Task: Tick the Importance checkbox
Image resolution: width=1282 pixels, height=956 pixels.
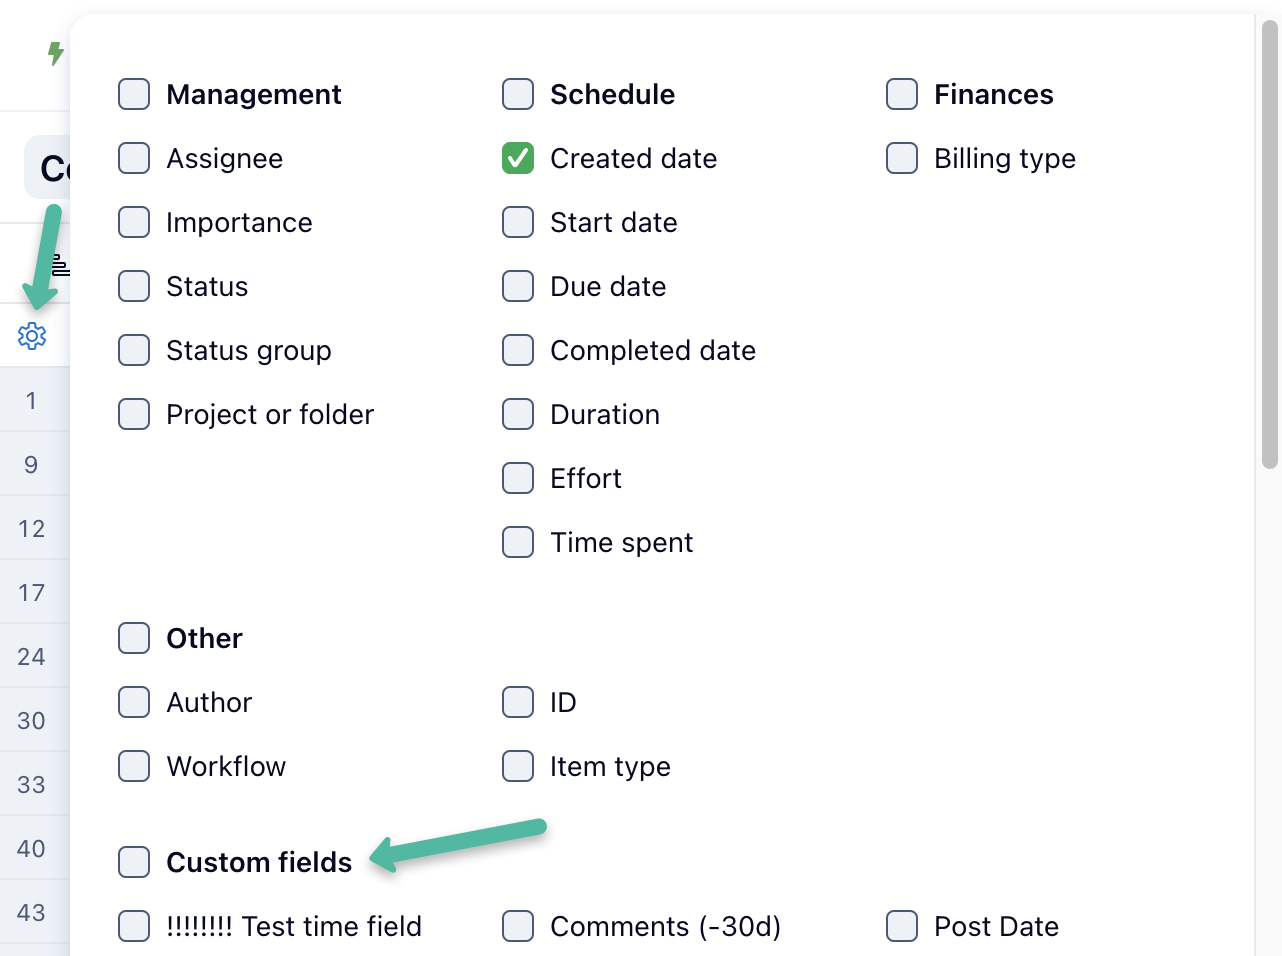Action: tap(134, 222)
